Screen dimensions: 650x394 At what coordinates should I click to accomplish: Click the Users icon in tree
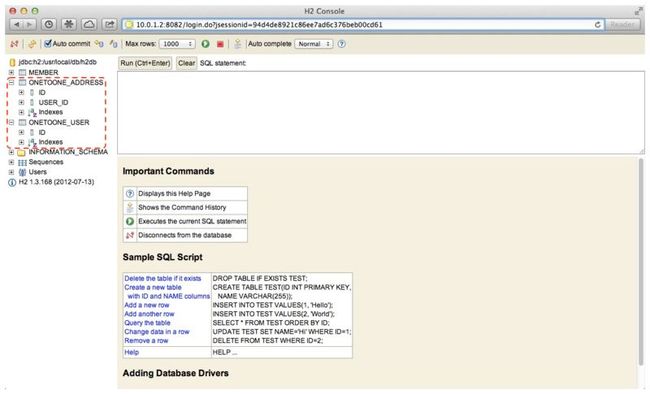pos(22,172)
